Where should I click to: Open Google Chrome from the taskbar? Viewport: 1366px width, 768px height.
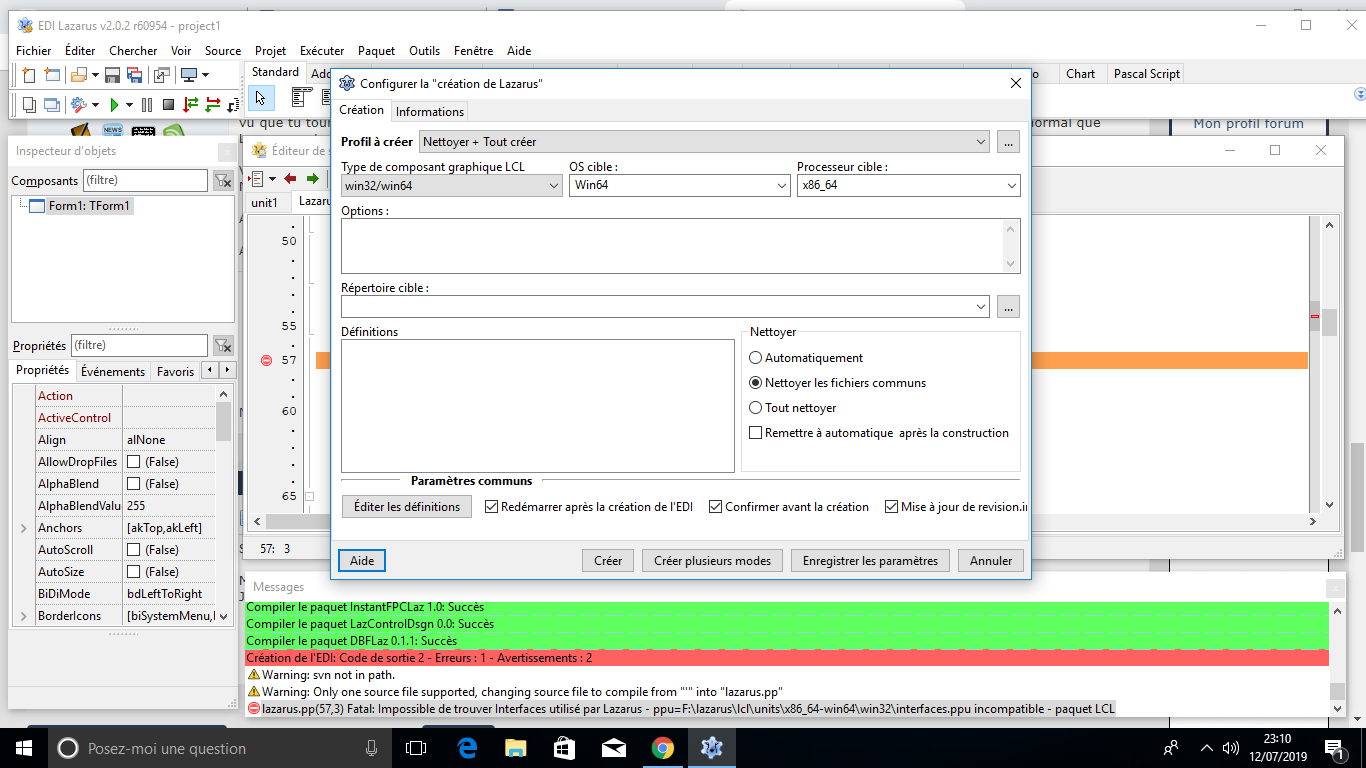pos(663,747)
